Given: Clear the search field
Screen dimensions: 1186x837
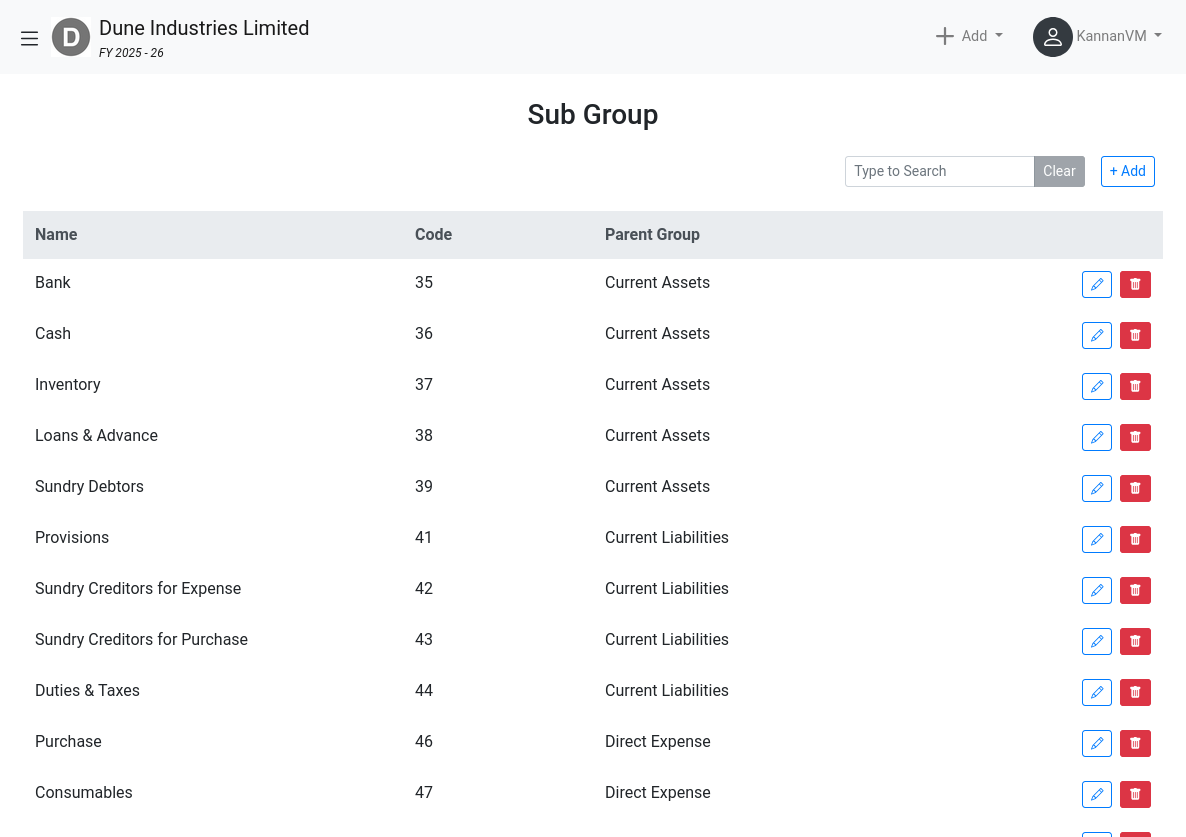Looking at the screenshot, I should [1059, 172].
